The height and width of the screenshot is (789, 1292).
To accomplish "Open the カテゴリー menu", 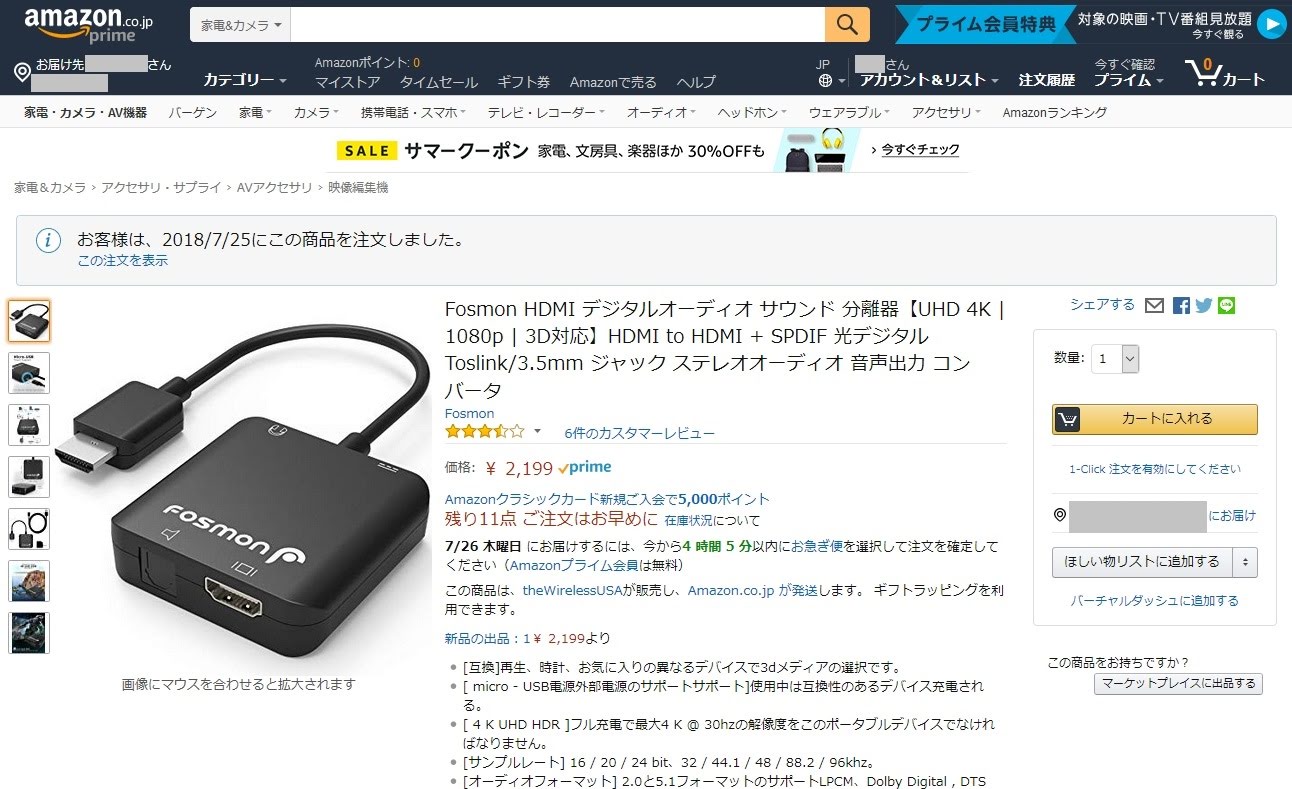I will click(244, 80).
